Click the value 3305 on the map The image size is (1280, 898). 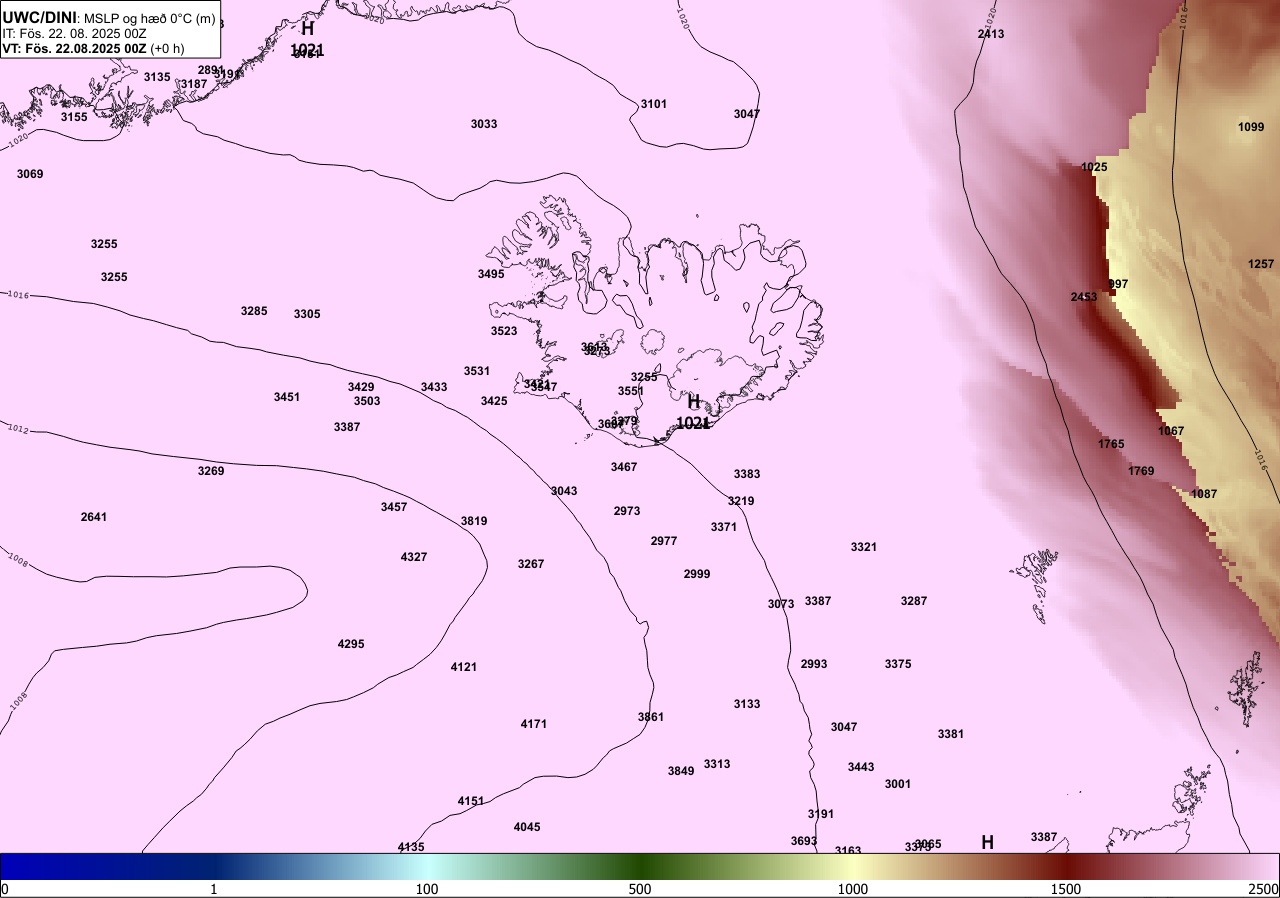[307, 314]
